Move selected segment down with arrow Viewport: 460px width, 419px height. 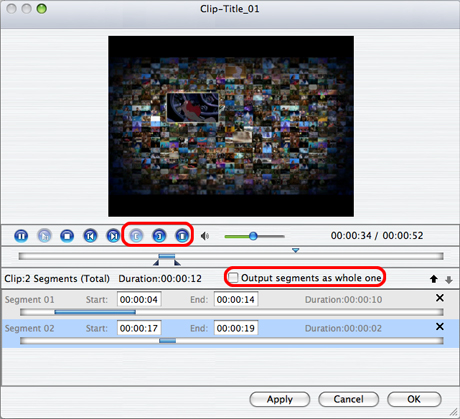(x=449, y=280)
